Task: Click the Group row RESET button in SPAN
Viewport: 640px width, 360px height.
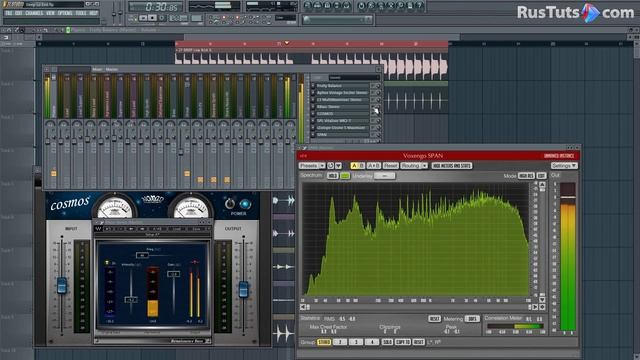Action: point(418,342)
